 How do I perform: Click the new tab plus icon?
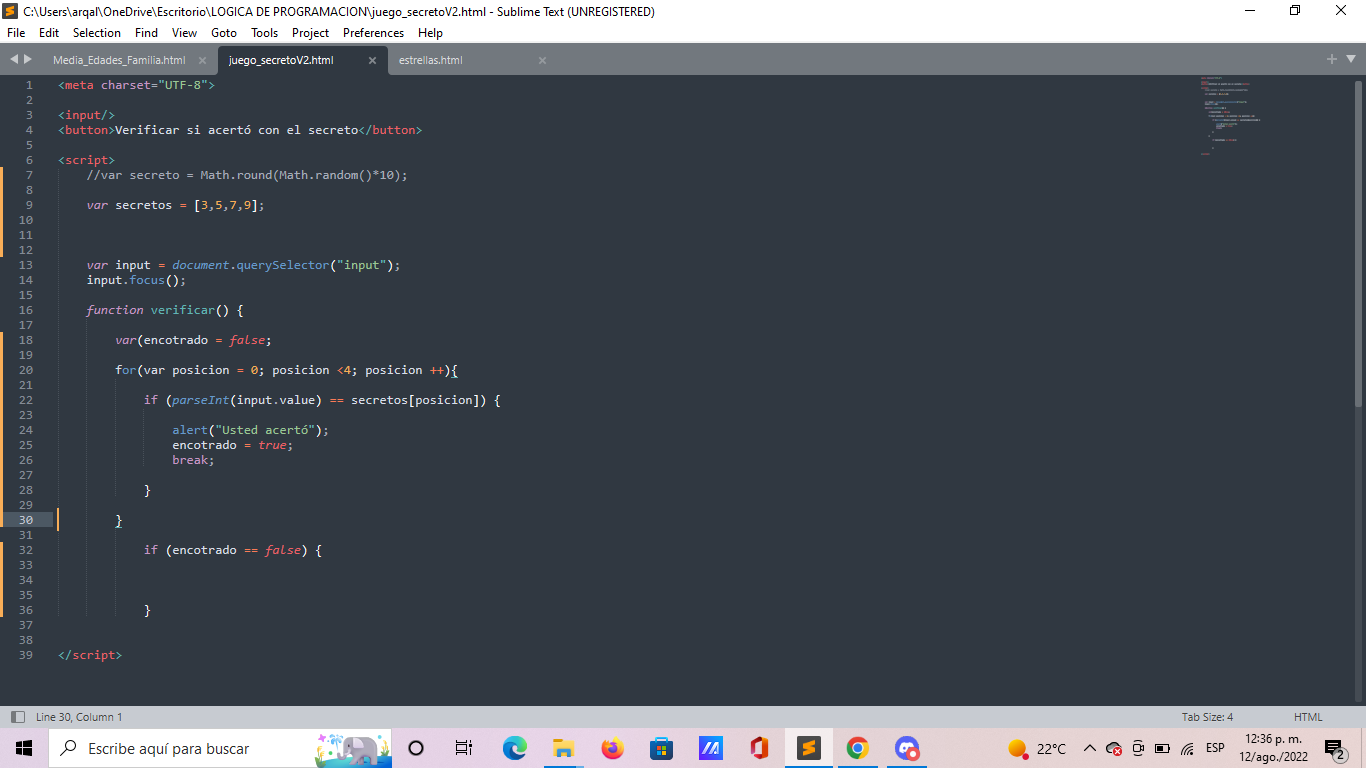tap(1332, 60)
